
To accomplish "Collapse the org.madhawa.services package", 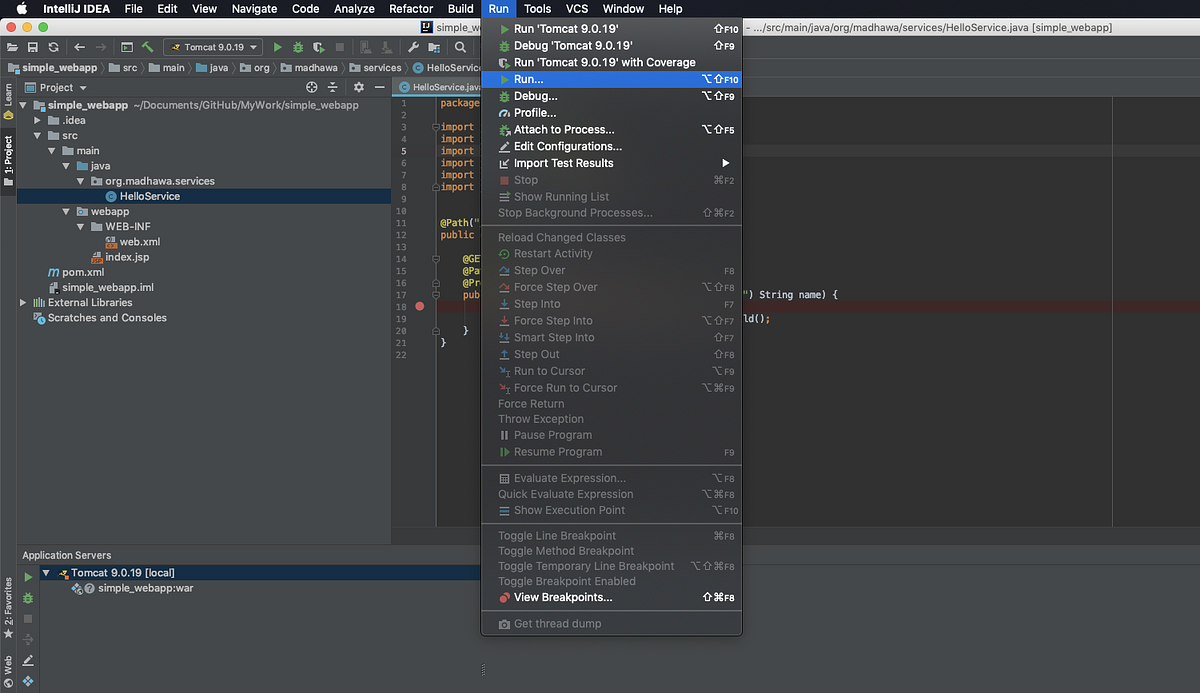I will coord(80,181).
